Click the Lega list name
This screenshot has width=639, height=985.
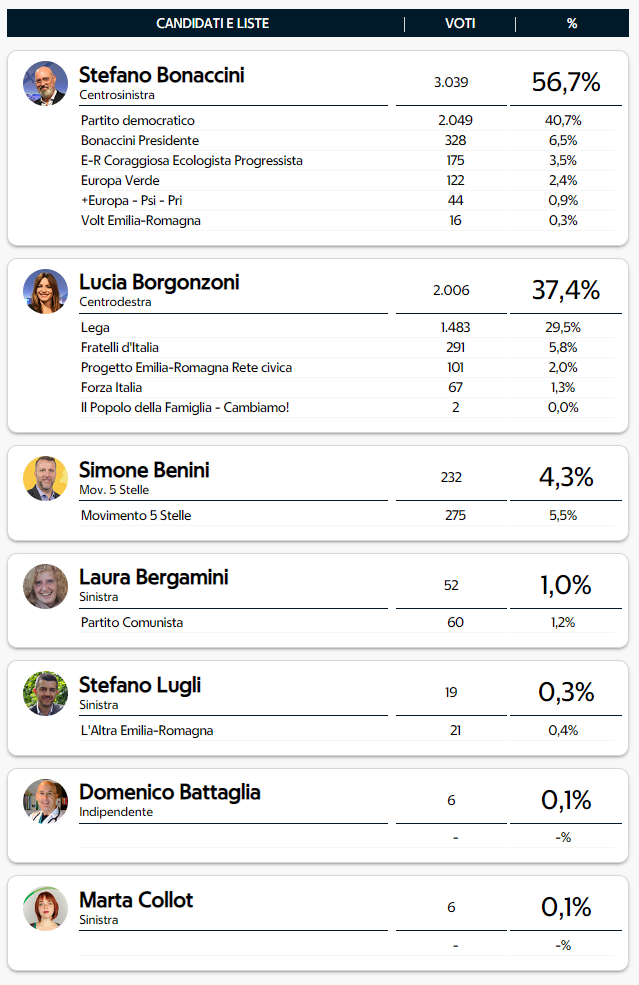click(95, 328)
